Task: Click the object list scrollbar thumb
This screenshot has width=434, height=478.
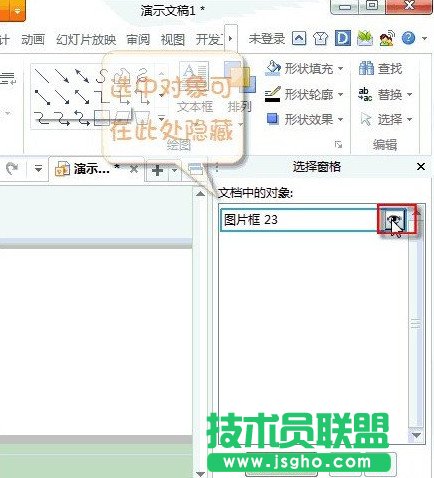Action: pos(416,323)
